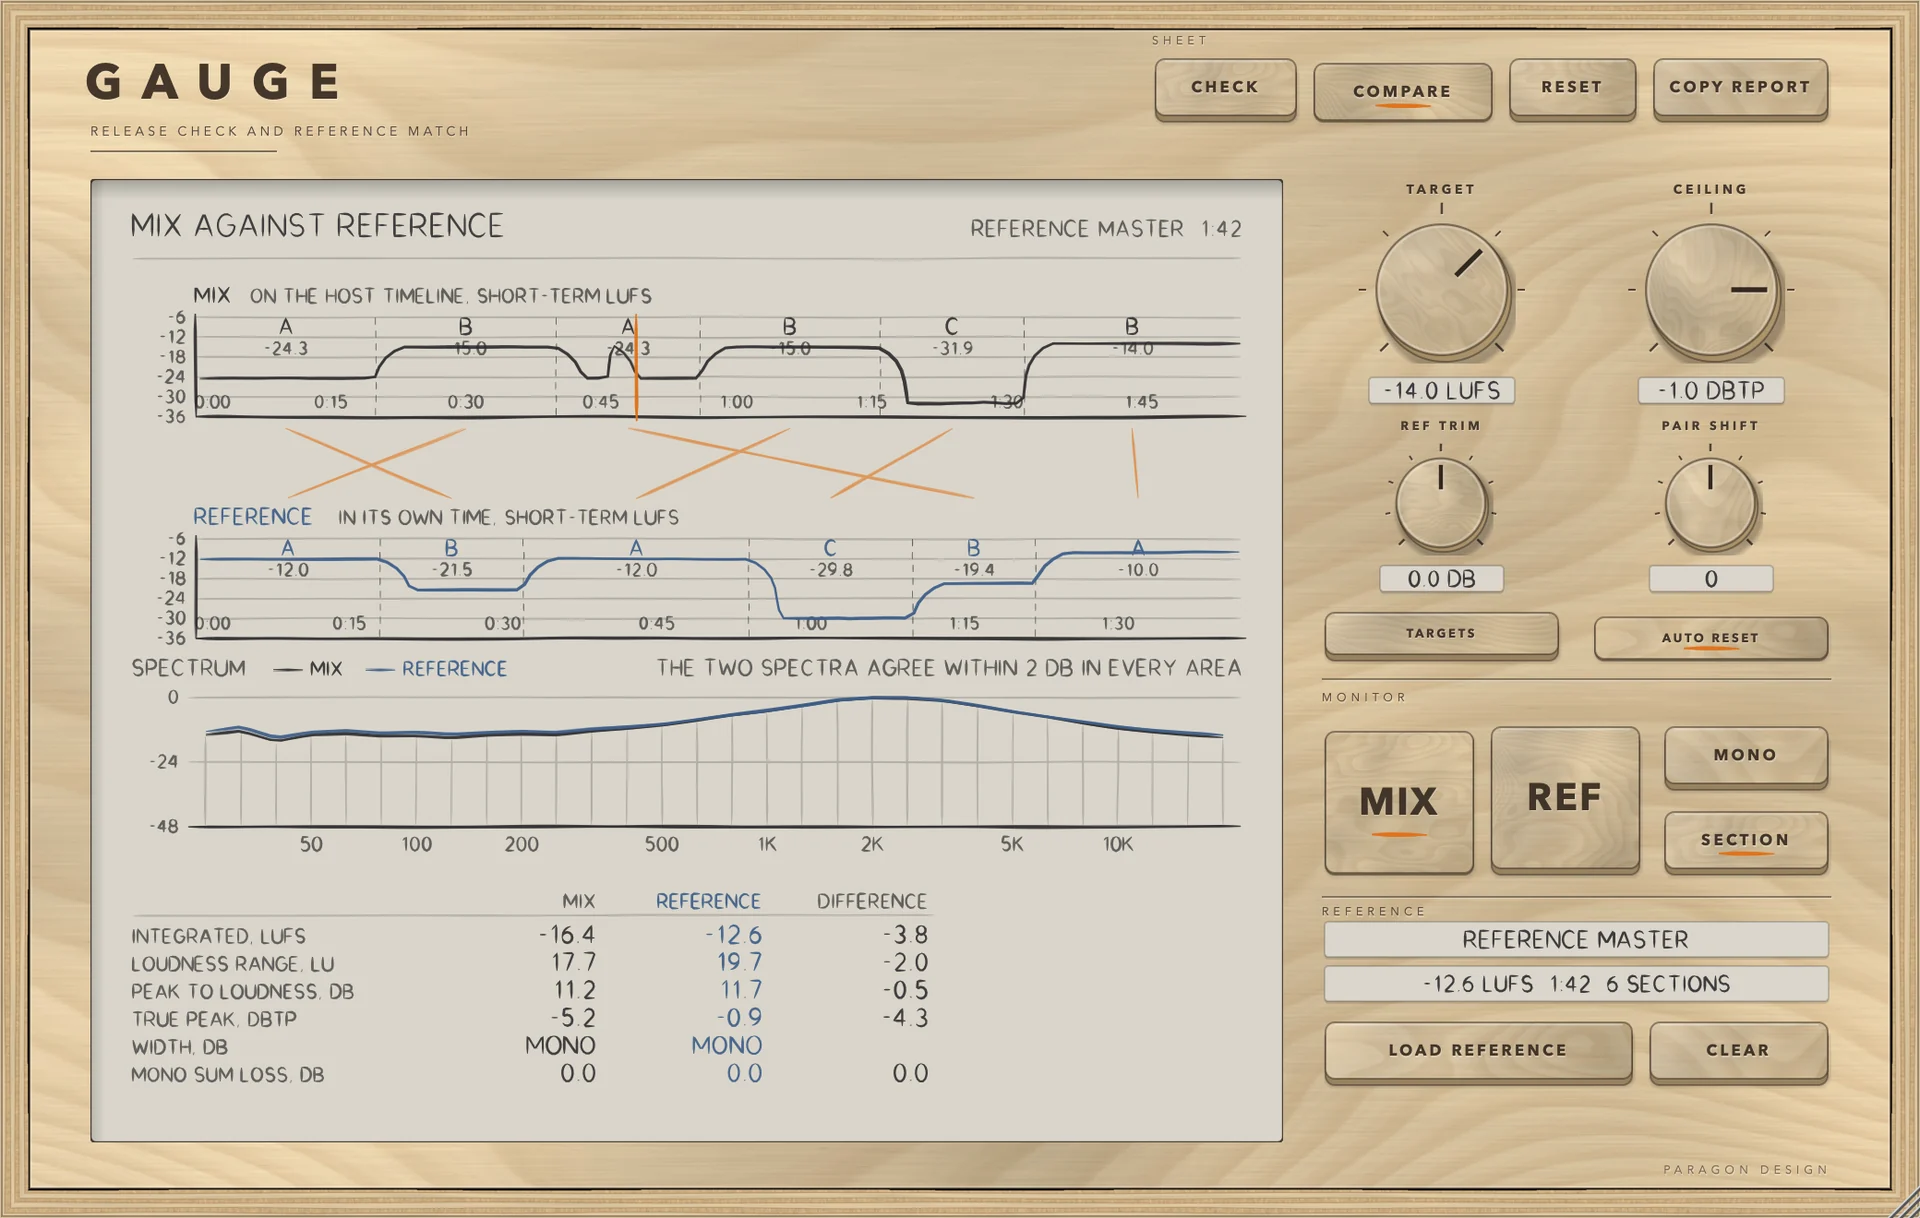This screenshot has height=1218, width=1920.
Task: Click the Pair Shift knob
Action: [1710, 504]
